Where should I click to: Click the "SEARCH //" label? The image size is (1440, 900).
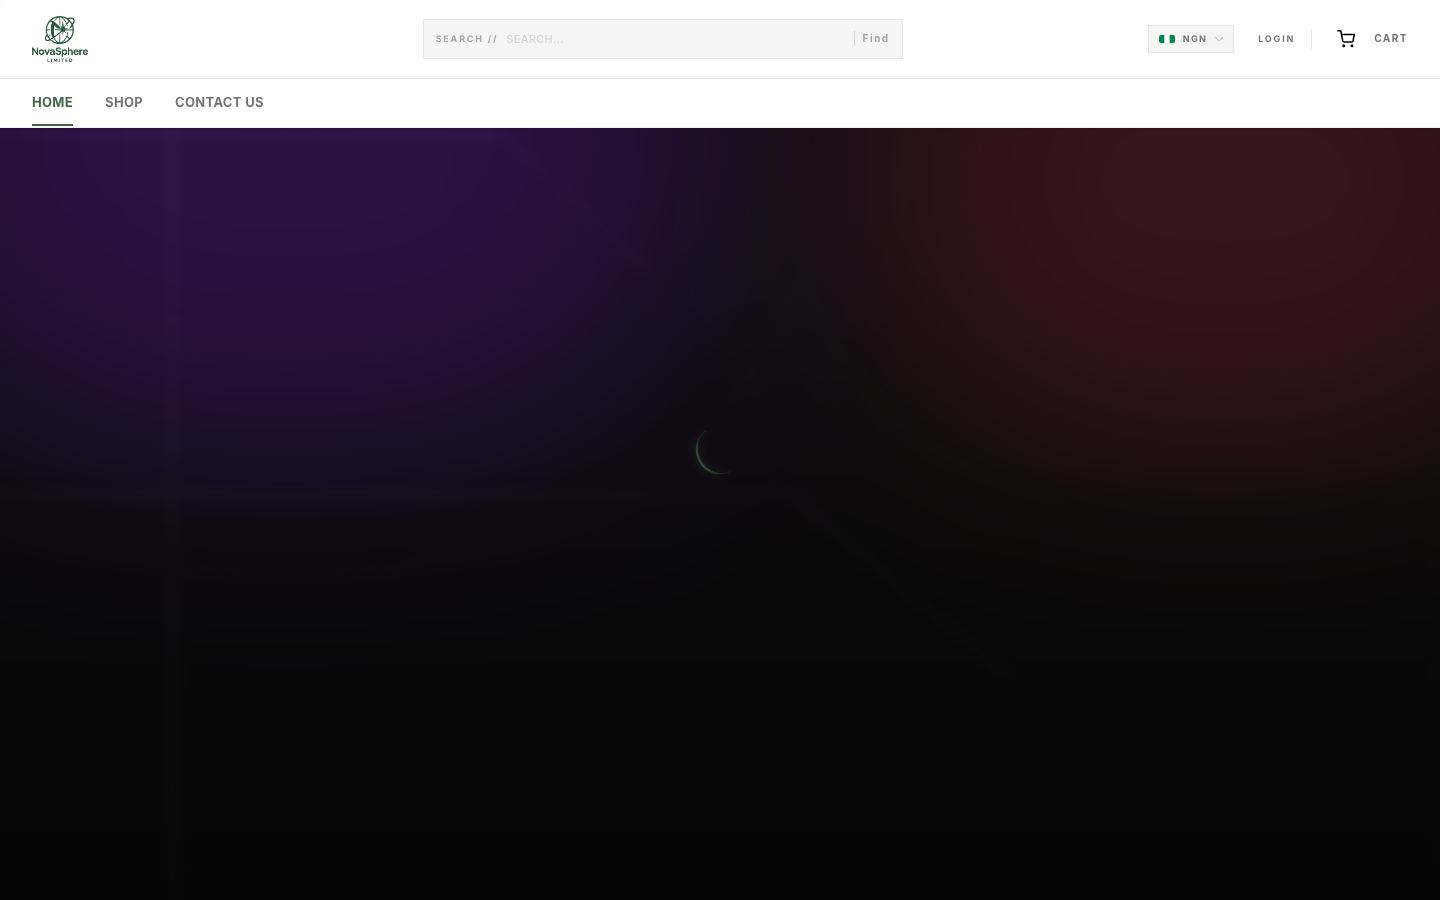tap(466, 39)
